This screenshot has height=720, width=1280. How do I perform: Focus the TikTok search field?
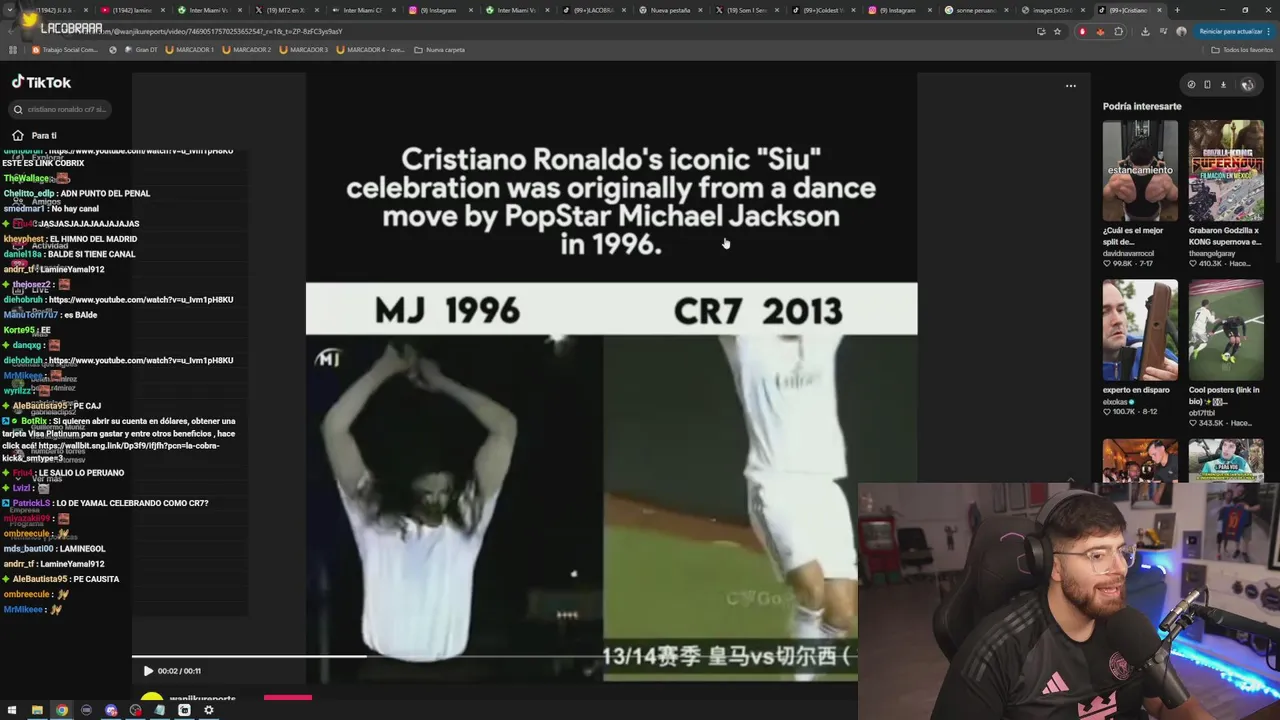(60, 109)
